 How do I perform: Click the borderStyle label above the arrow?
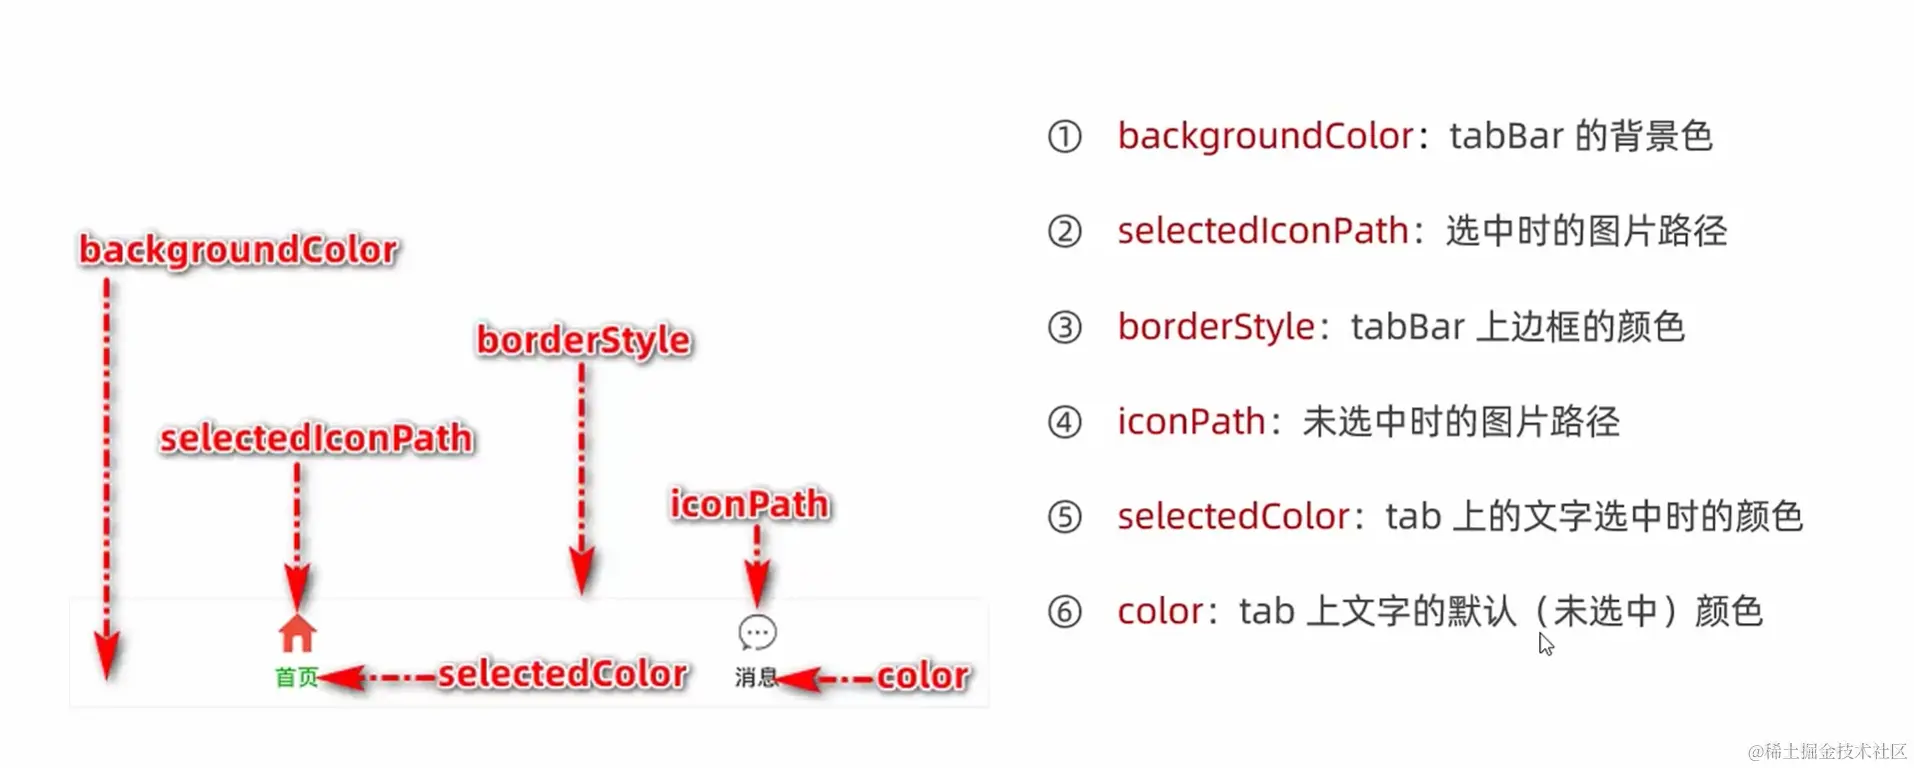point(584,341)
